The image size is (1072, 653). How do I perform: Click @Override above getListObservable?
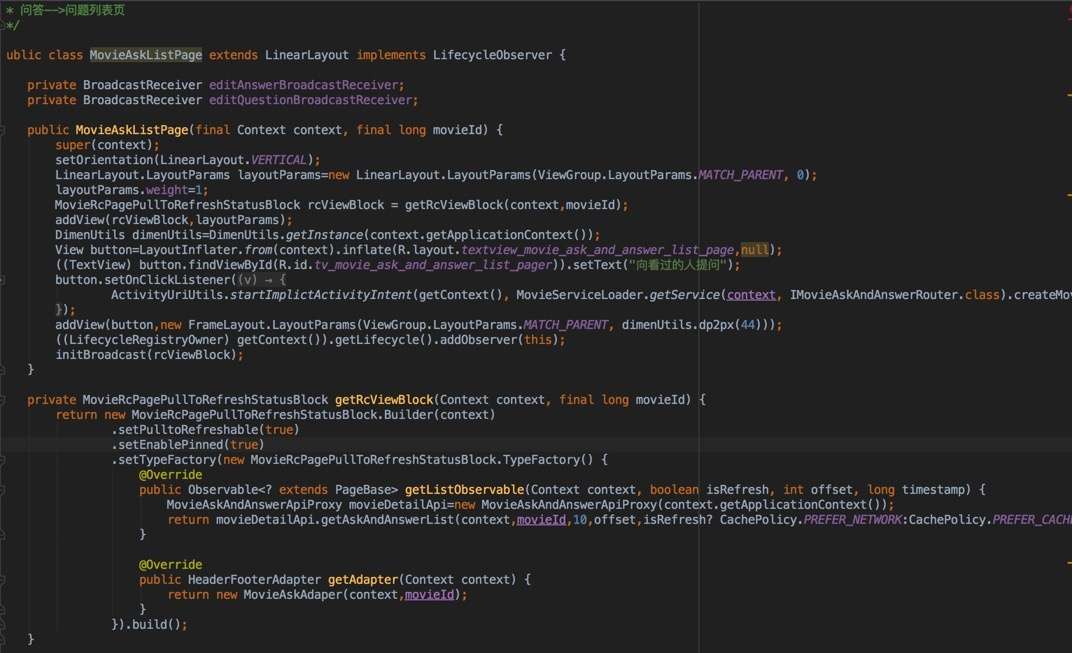(170, 475)
